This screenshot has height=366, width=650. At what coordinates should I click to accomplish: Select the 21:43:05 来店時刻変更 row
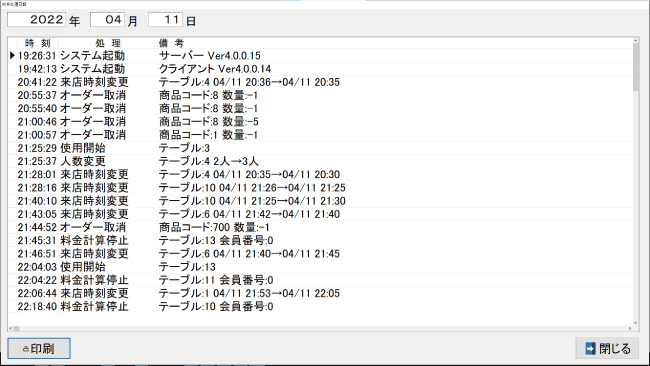click(x=320, y=214)
